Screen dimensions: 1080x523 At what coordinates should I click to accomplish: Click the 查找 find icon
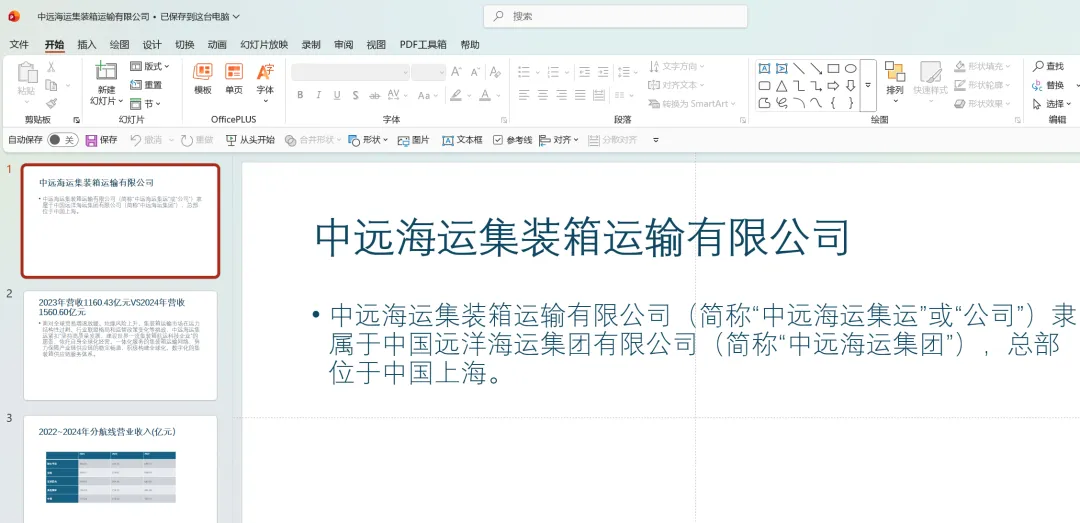[1038, 66]
